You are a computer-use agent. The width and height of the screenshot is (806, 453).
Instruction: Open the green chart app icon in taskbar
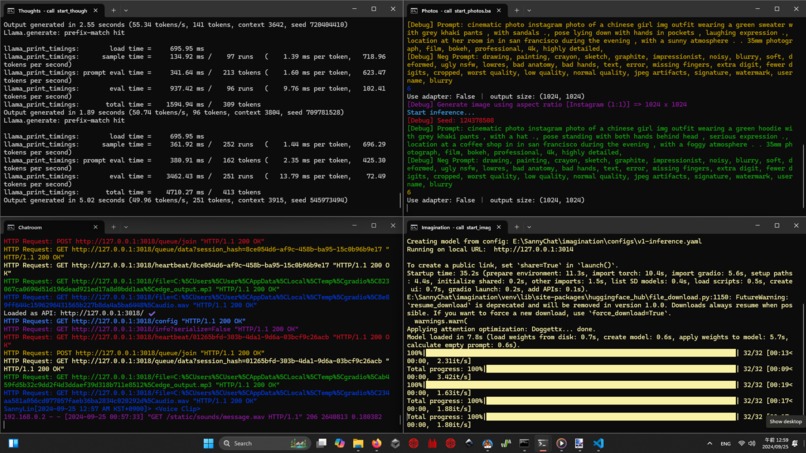click(x=506, y=443)
